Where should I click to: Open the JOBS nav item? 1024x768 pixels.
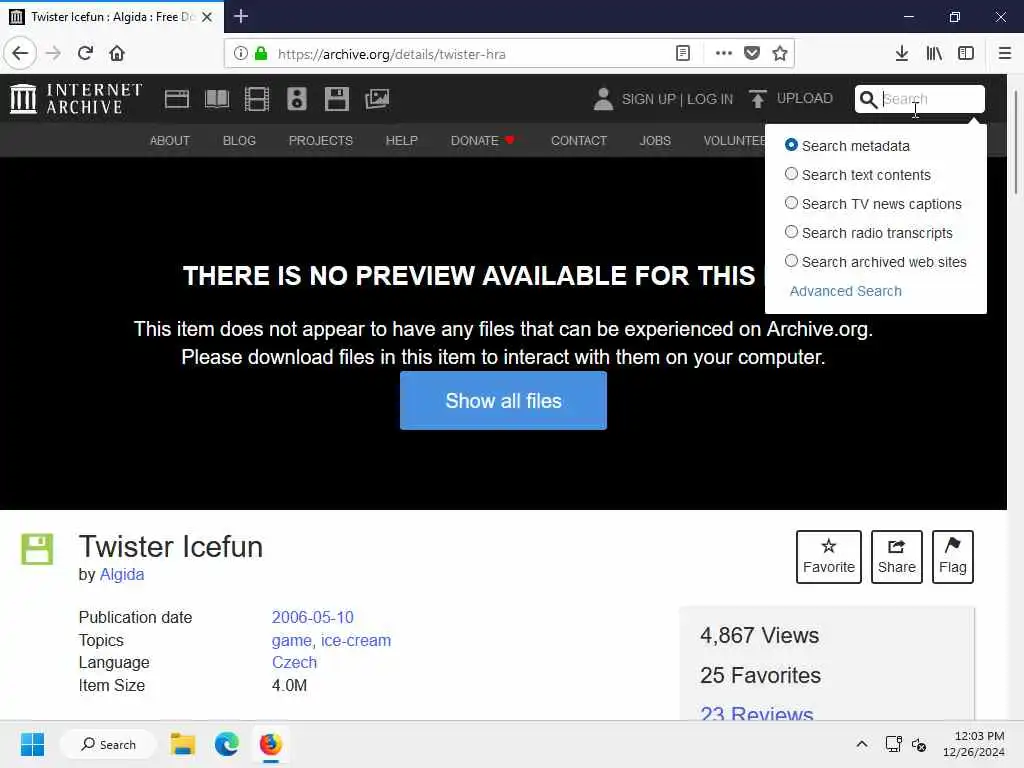click(655, 140)
